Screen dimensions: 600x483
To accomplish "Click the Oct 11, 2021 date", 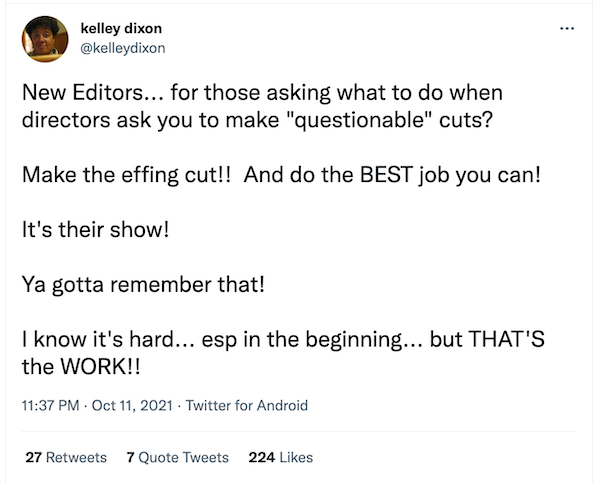I will click(x=132, y=405).
